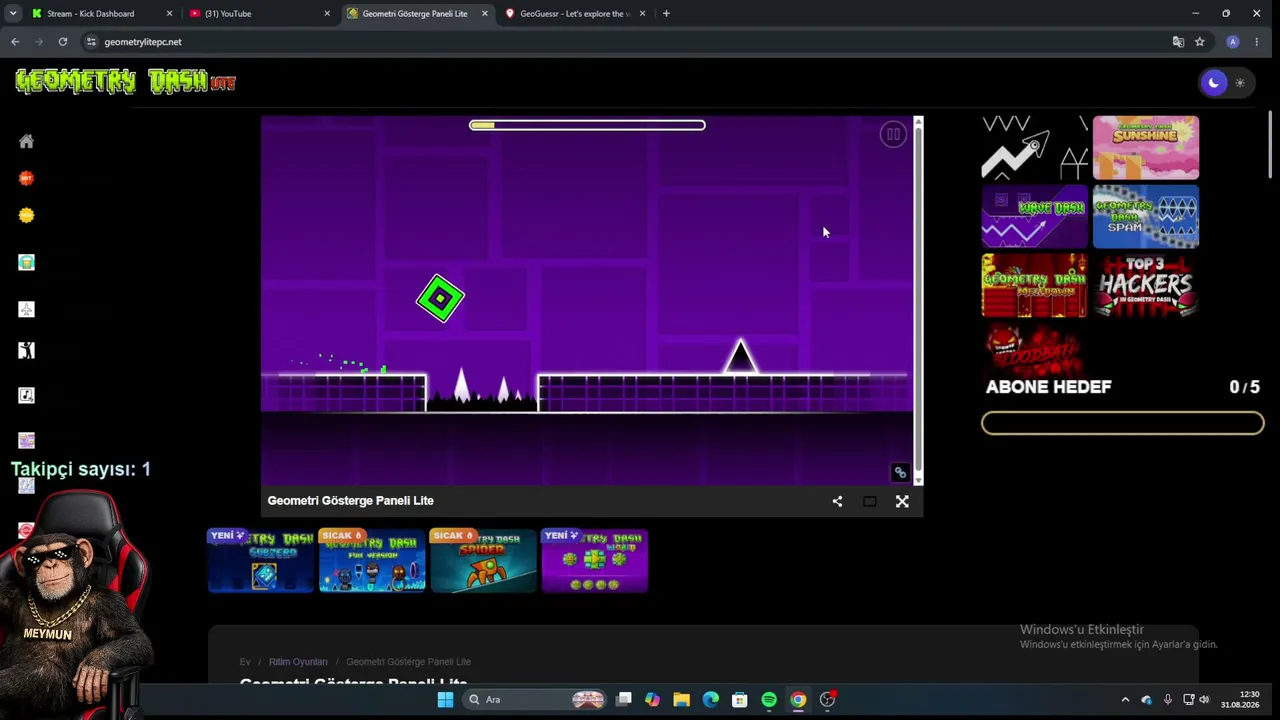Open the Geometry Dash Sunshine thumbnail
This screenshot has height=720, width=1280.
[1146, 148]
